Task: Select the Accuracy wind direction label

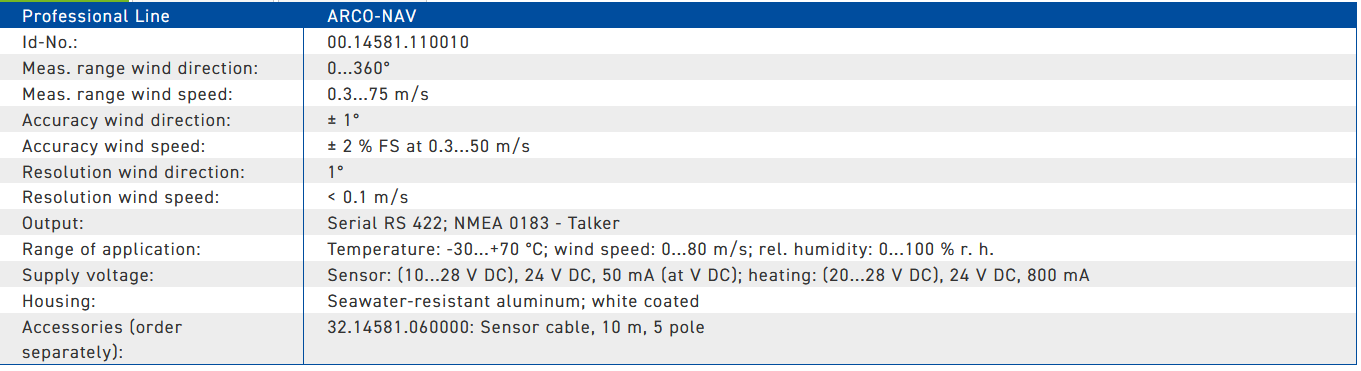Action: click(126, 120)
